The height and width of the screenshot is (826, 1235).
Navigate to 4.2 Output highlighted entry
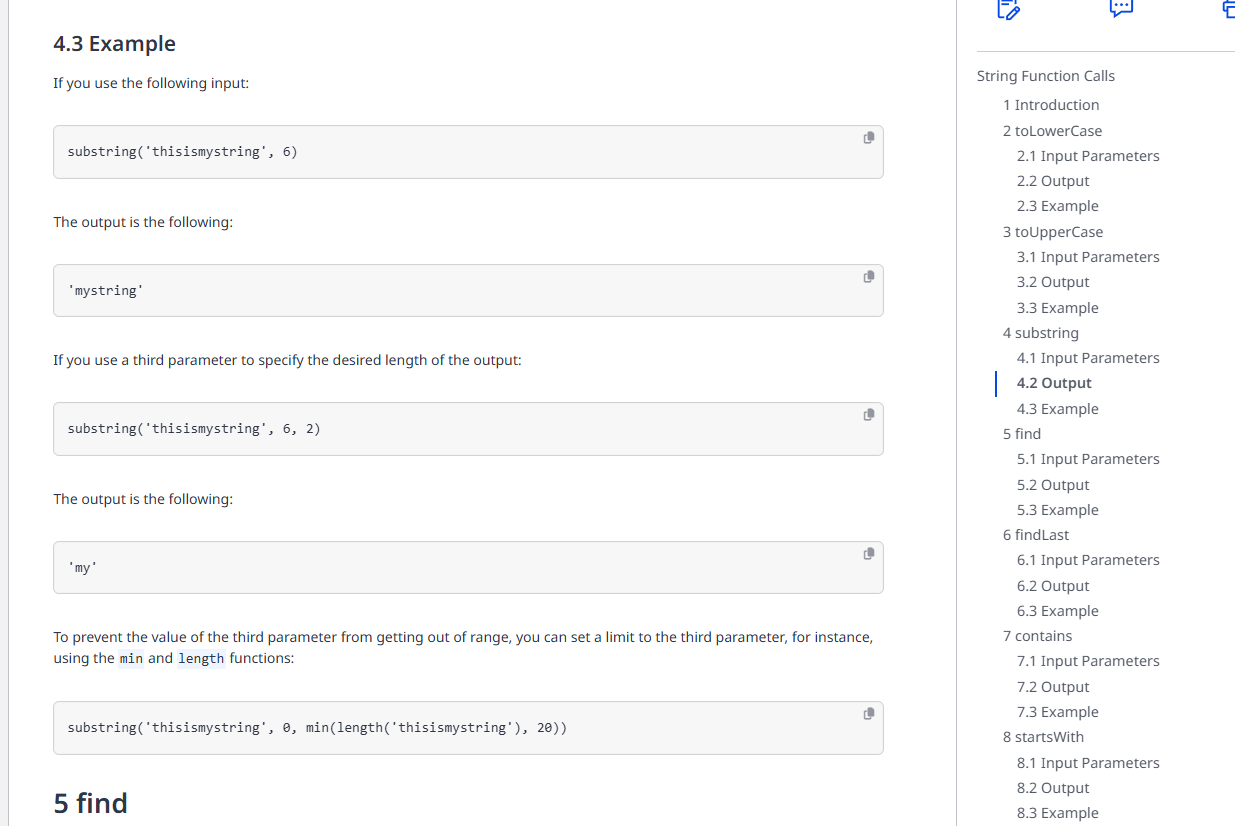[x=1054, y=383]
